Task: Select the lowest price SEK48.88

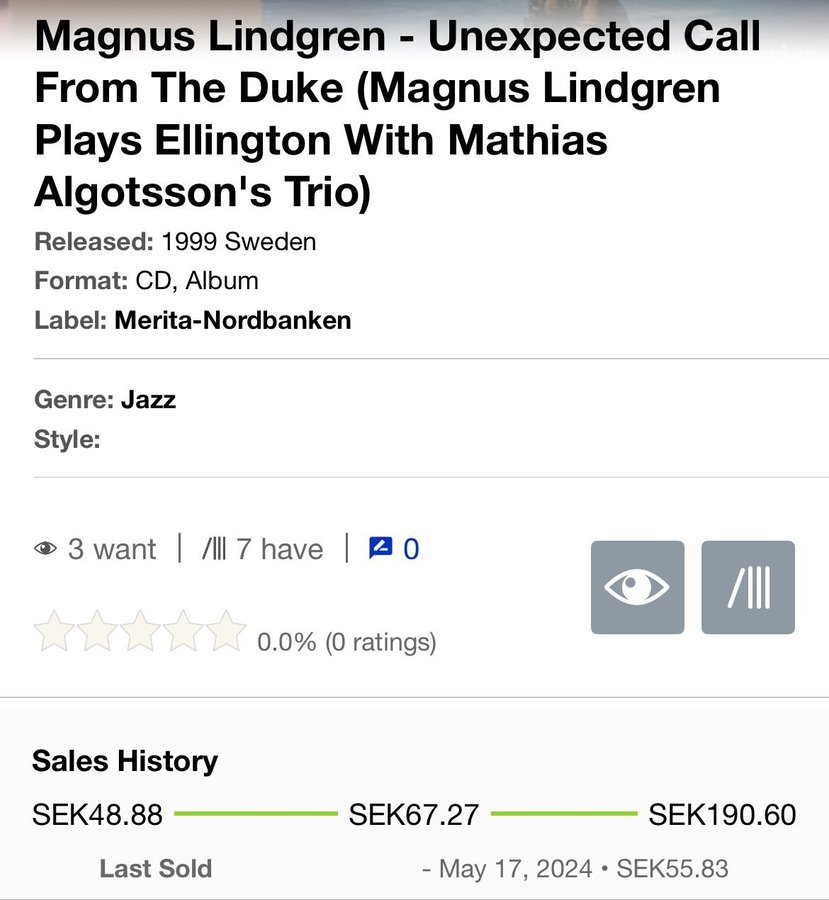Action: click(98, 814)
